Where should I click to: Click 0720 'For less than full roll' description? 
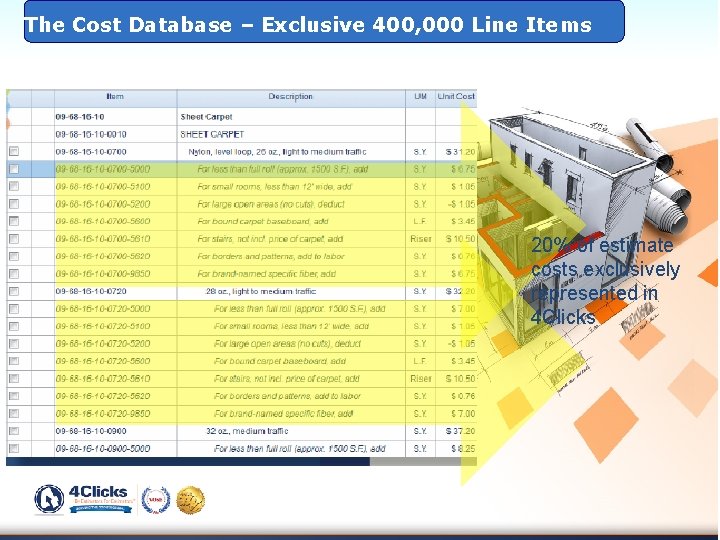(299, 309)
